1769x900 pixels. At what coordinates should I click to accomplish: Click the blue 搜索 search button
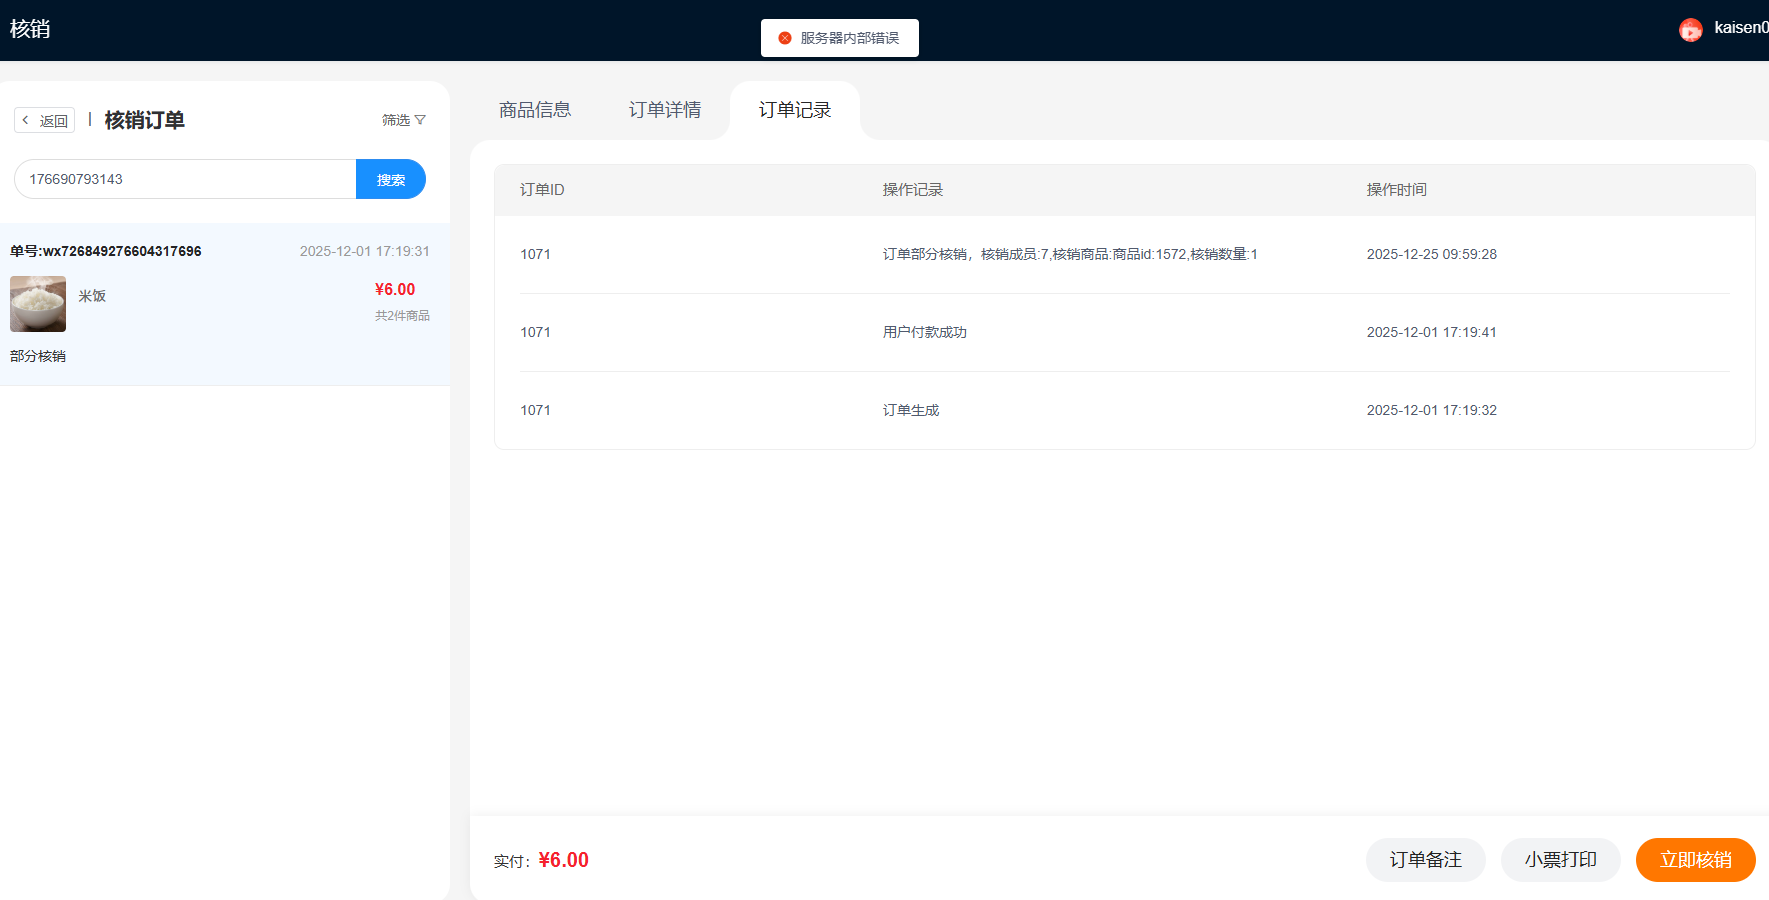(x=390, y=180)
